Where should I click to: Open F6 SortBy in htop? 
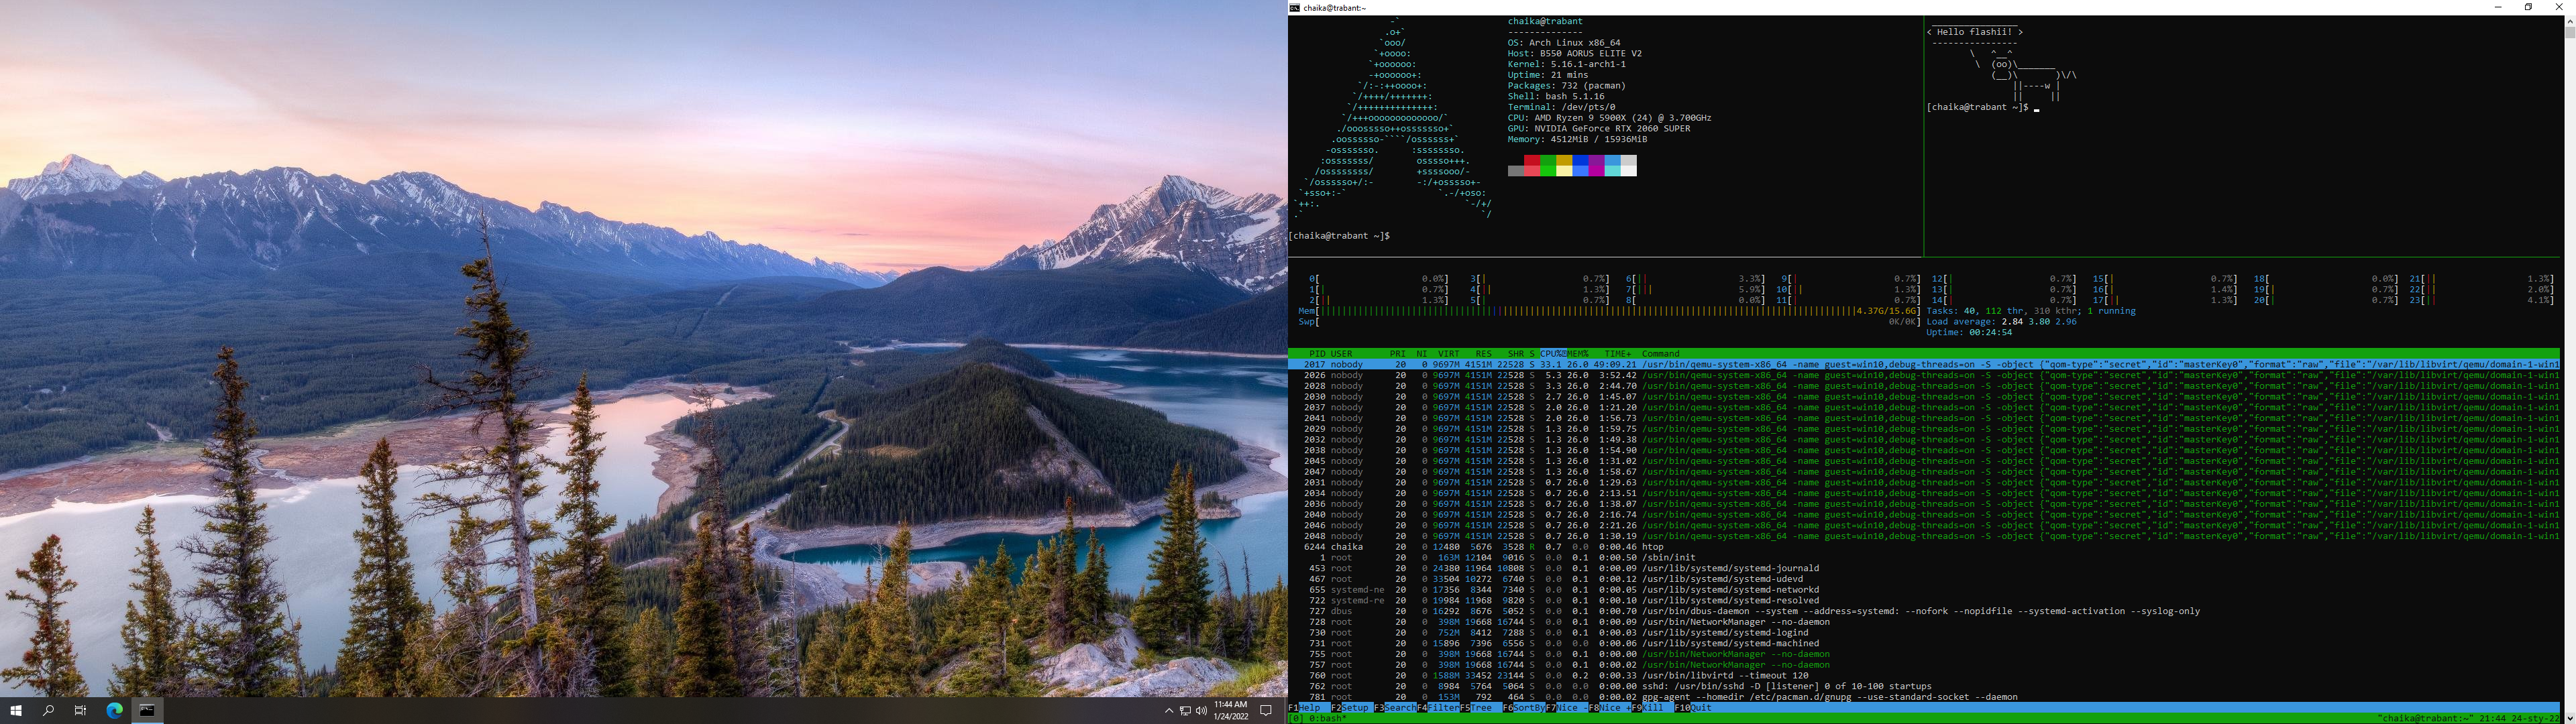click(x=1524, y=708)
